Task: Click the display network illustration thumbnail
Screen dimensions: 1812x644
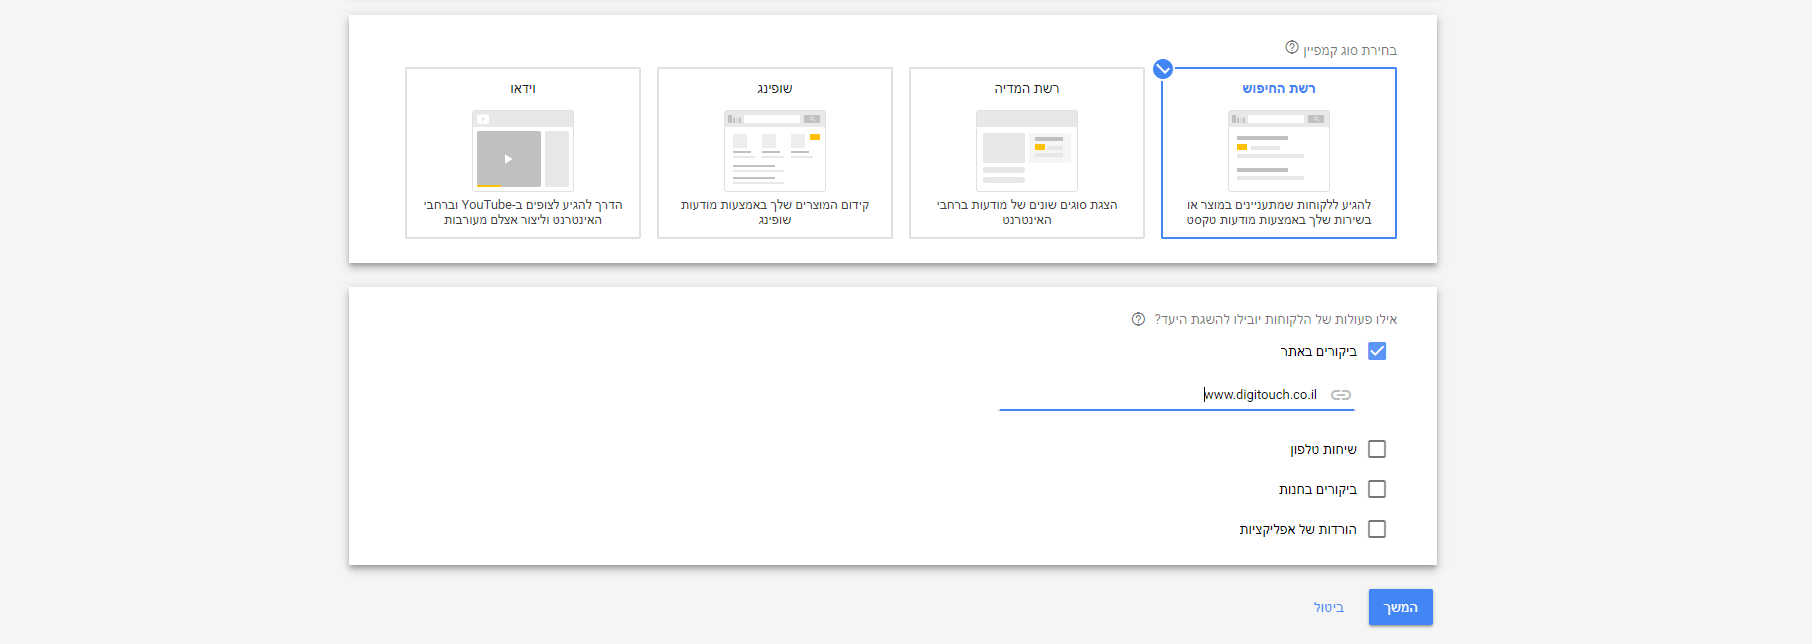Action: tap(1026, 150)
